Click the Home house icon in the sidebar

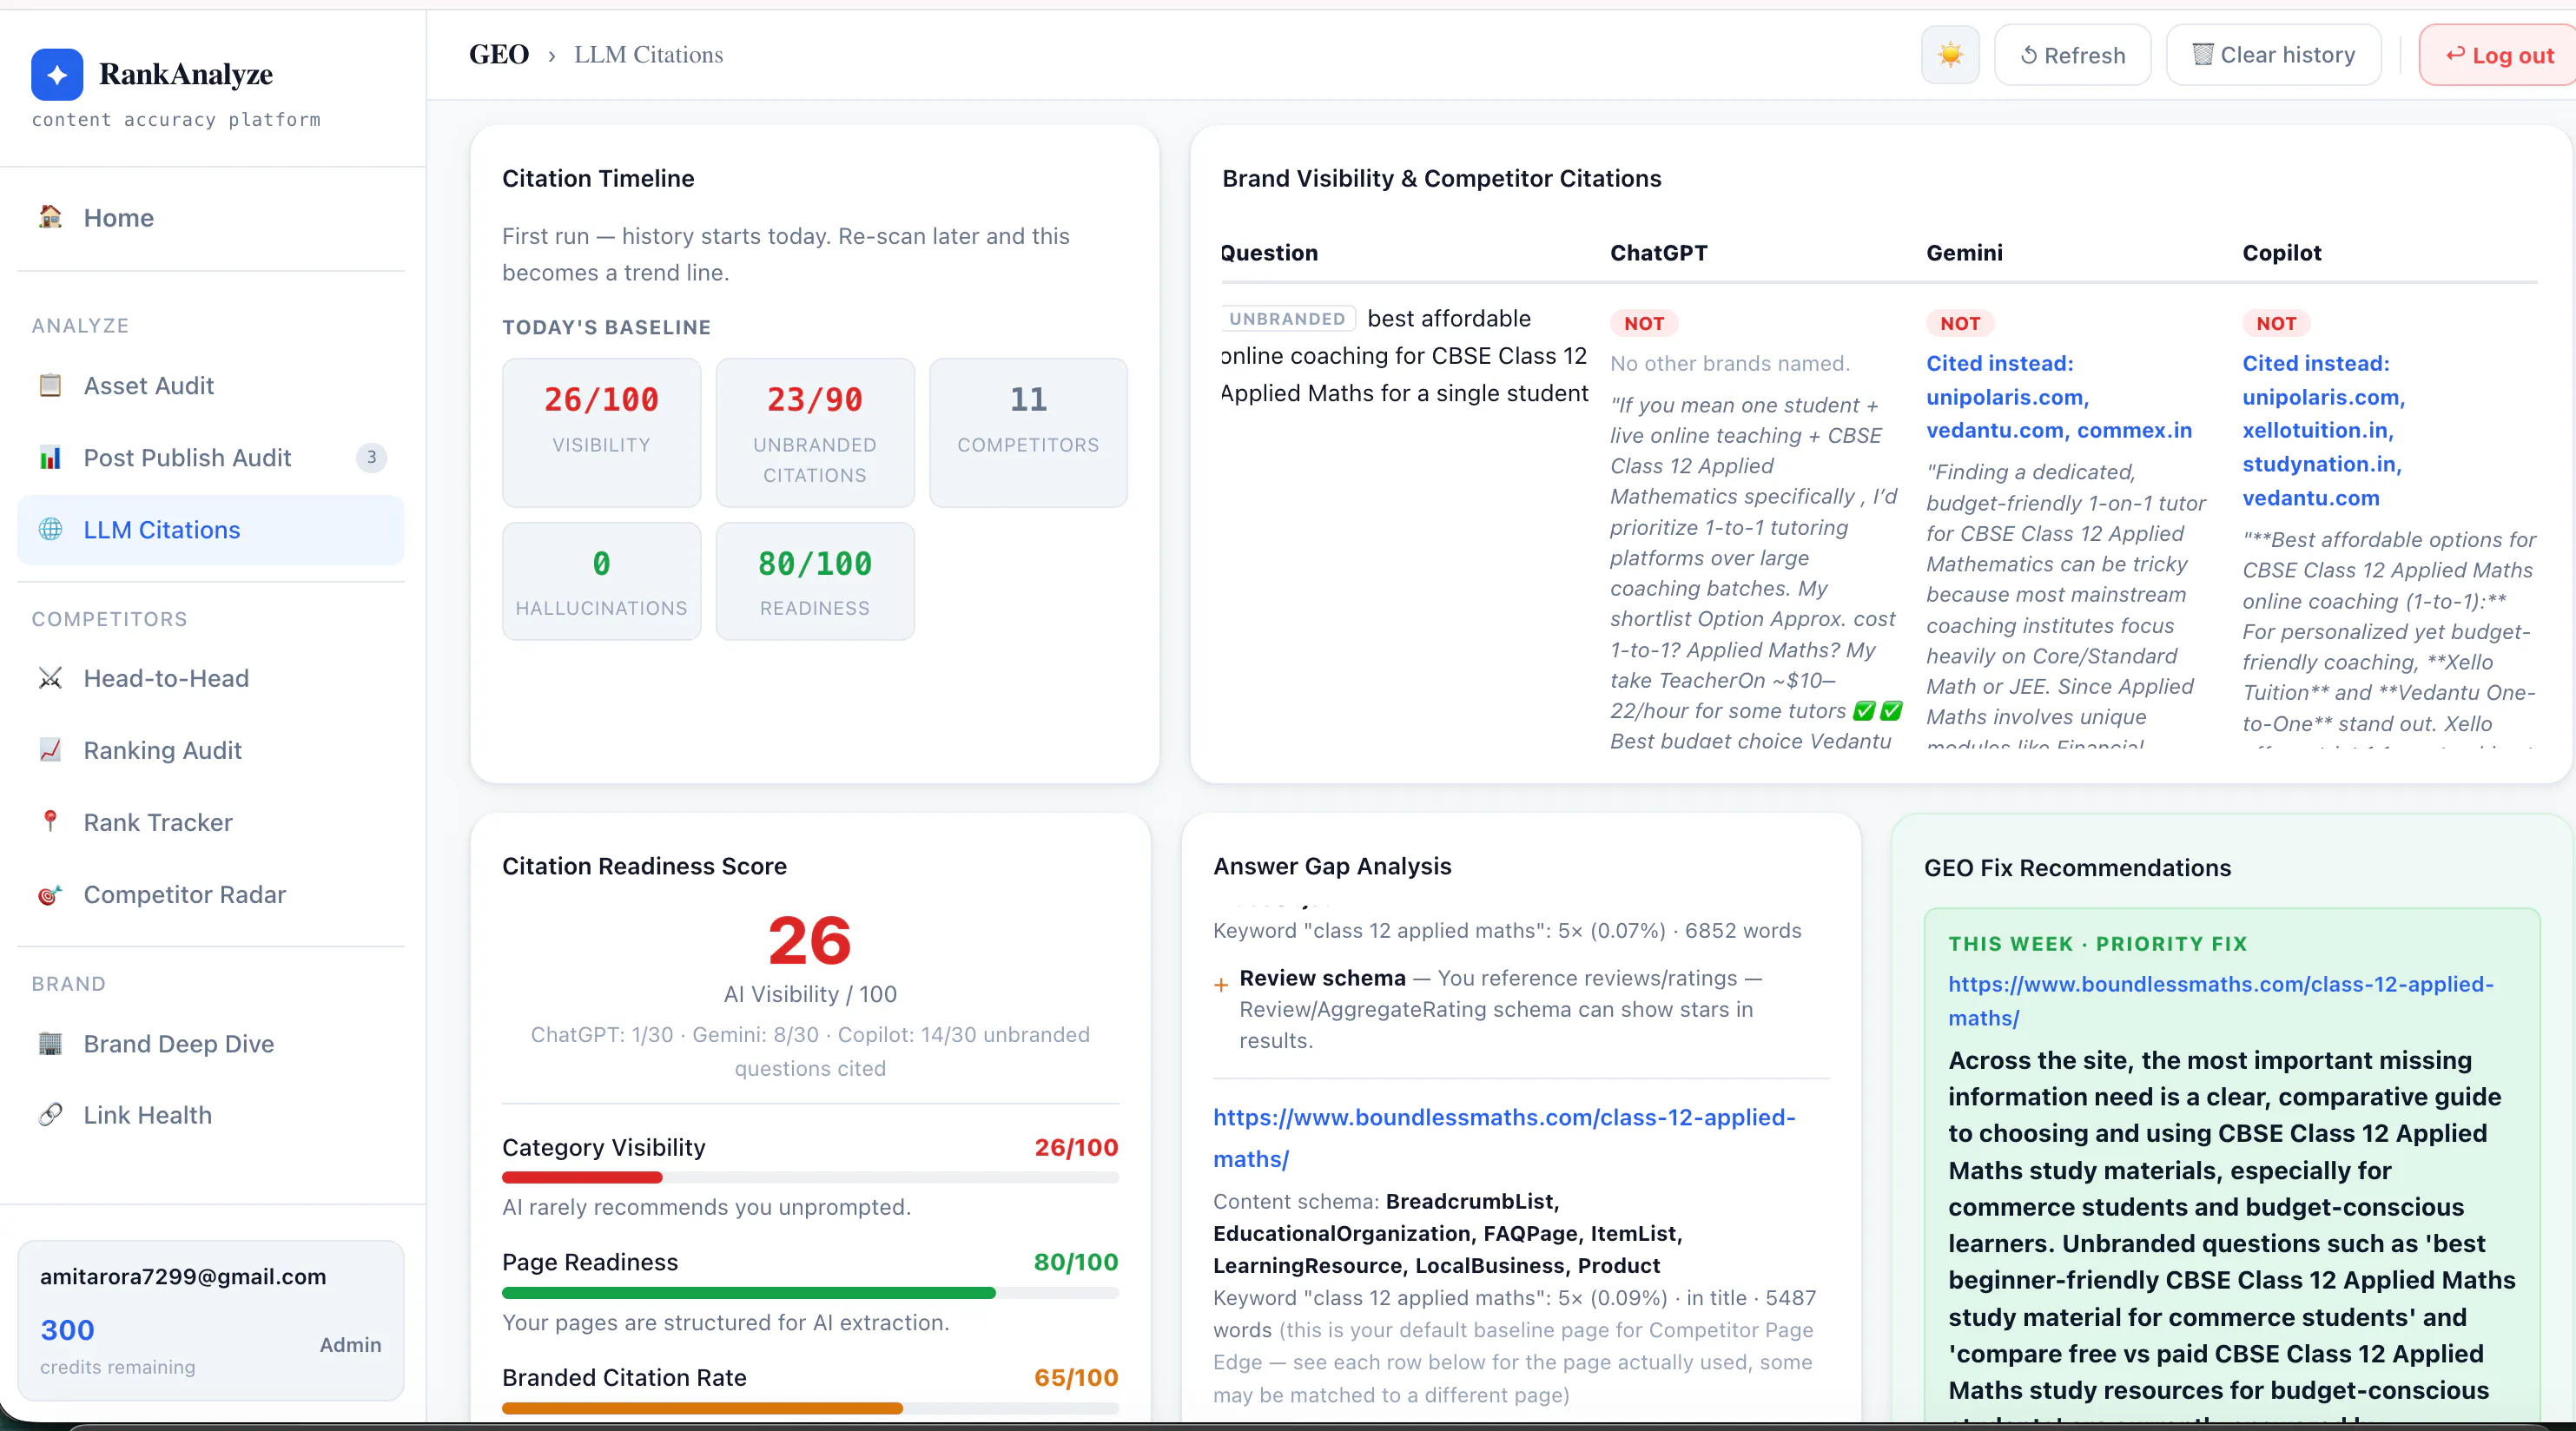(x=50, y=217)
